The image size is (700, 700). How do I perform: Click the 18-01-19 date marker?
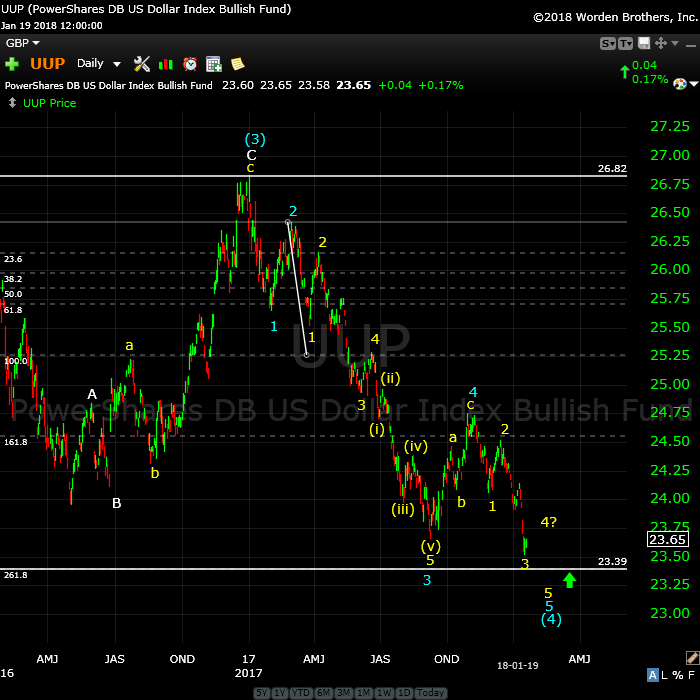(517, 666)
